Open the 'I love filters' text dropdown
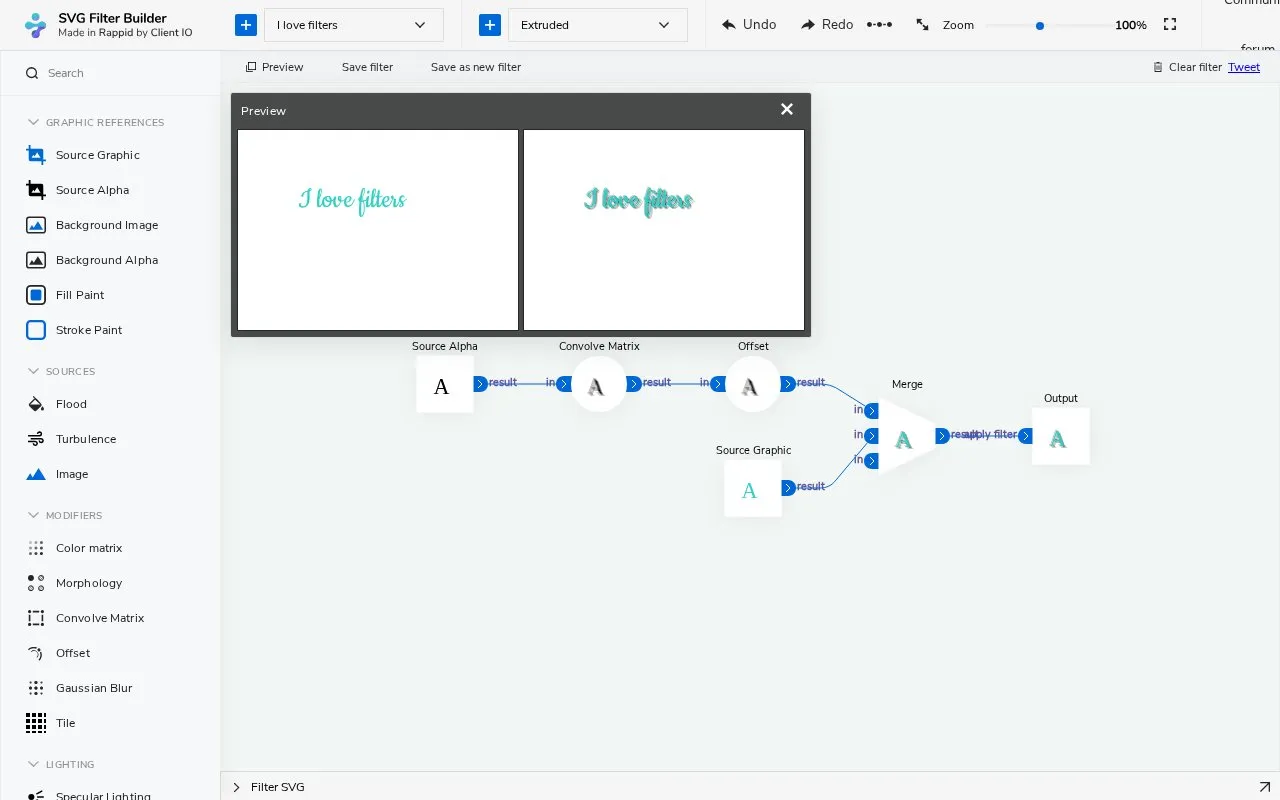 pos(354,25)
